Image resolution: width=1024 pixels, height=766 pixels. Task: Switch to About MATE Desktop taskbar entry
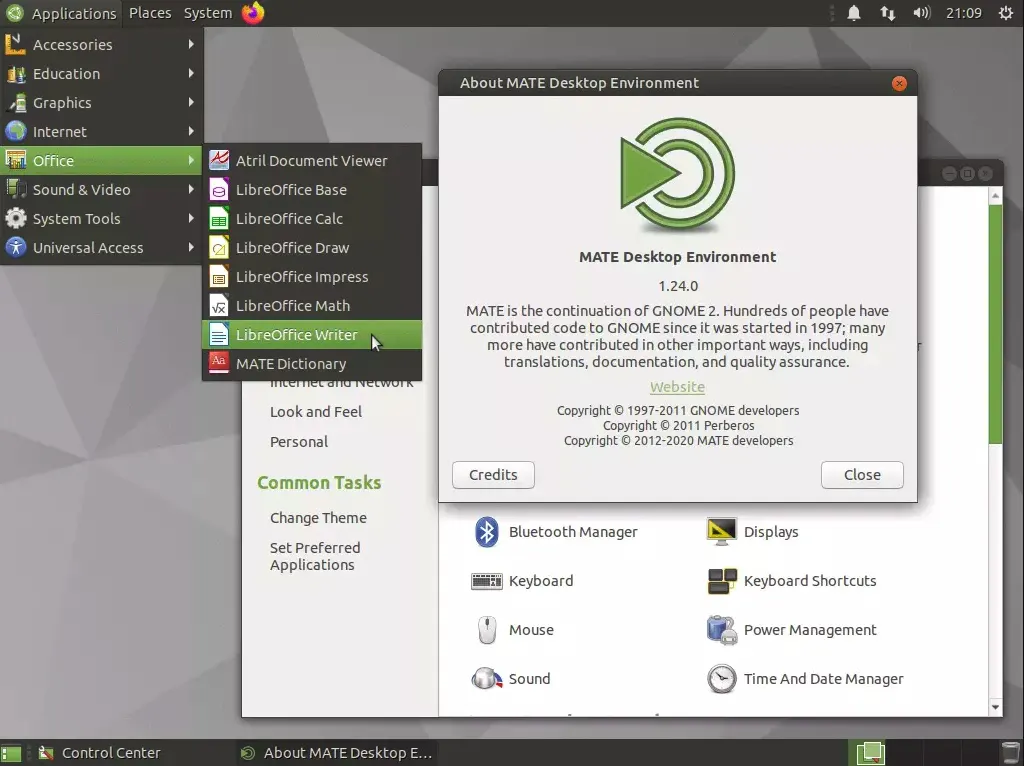pos(336,753)
